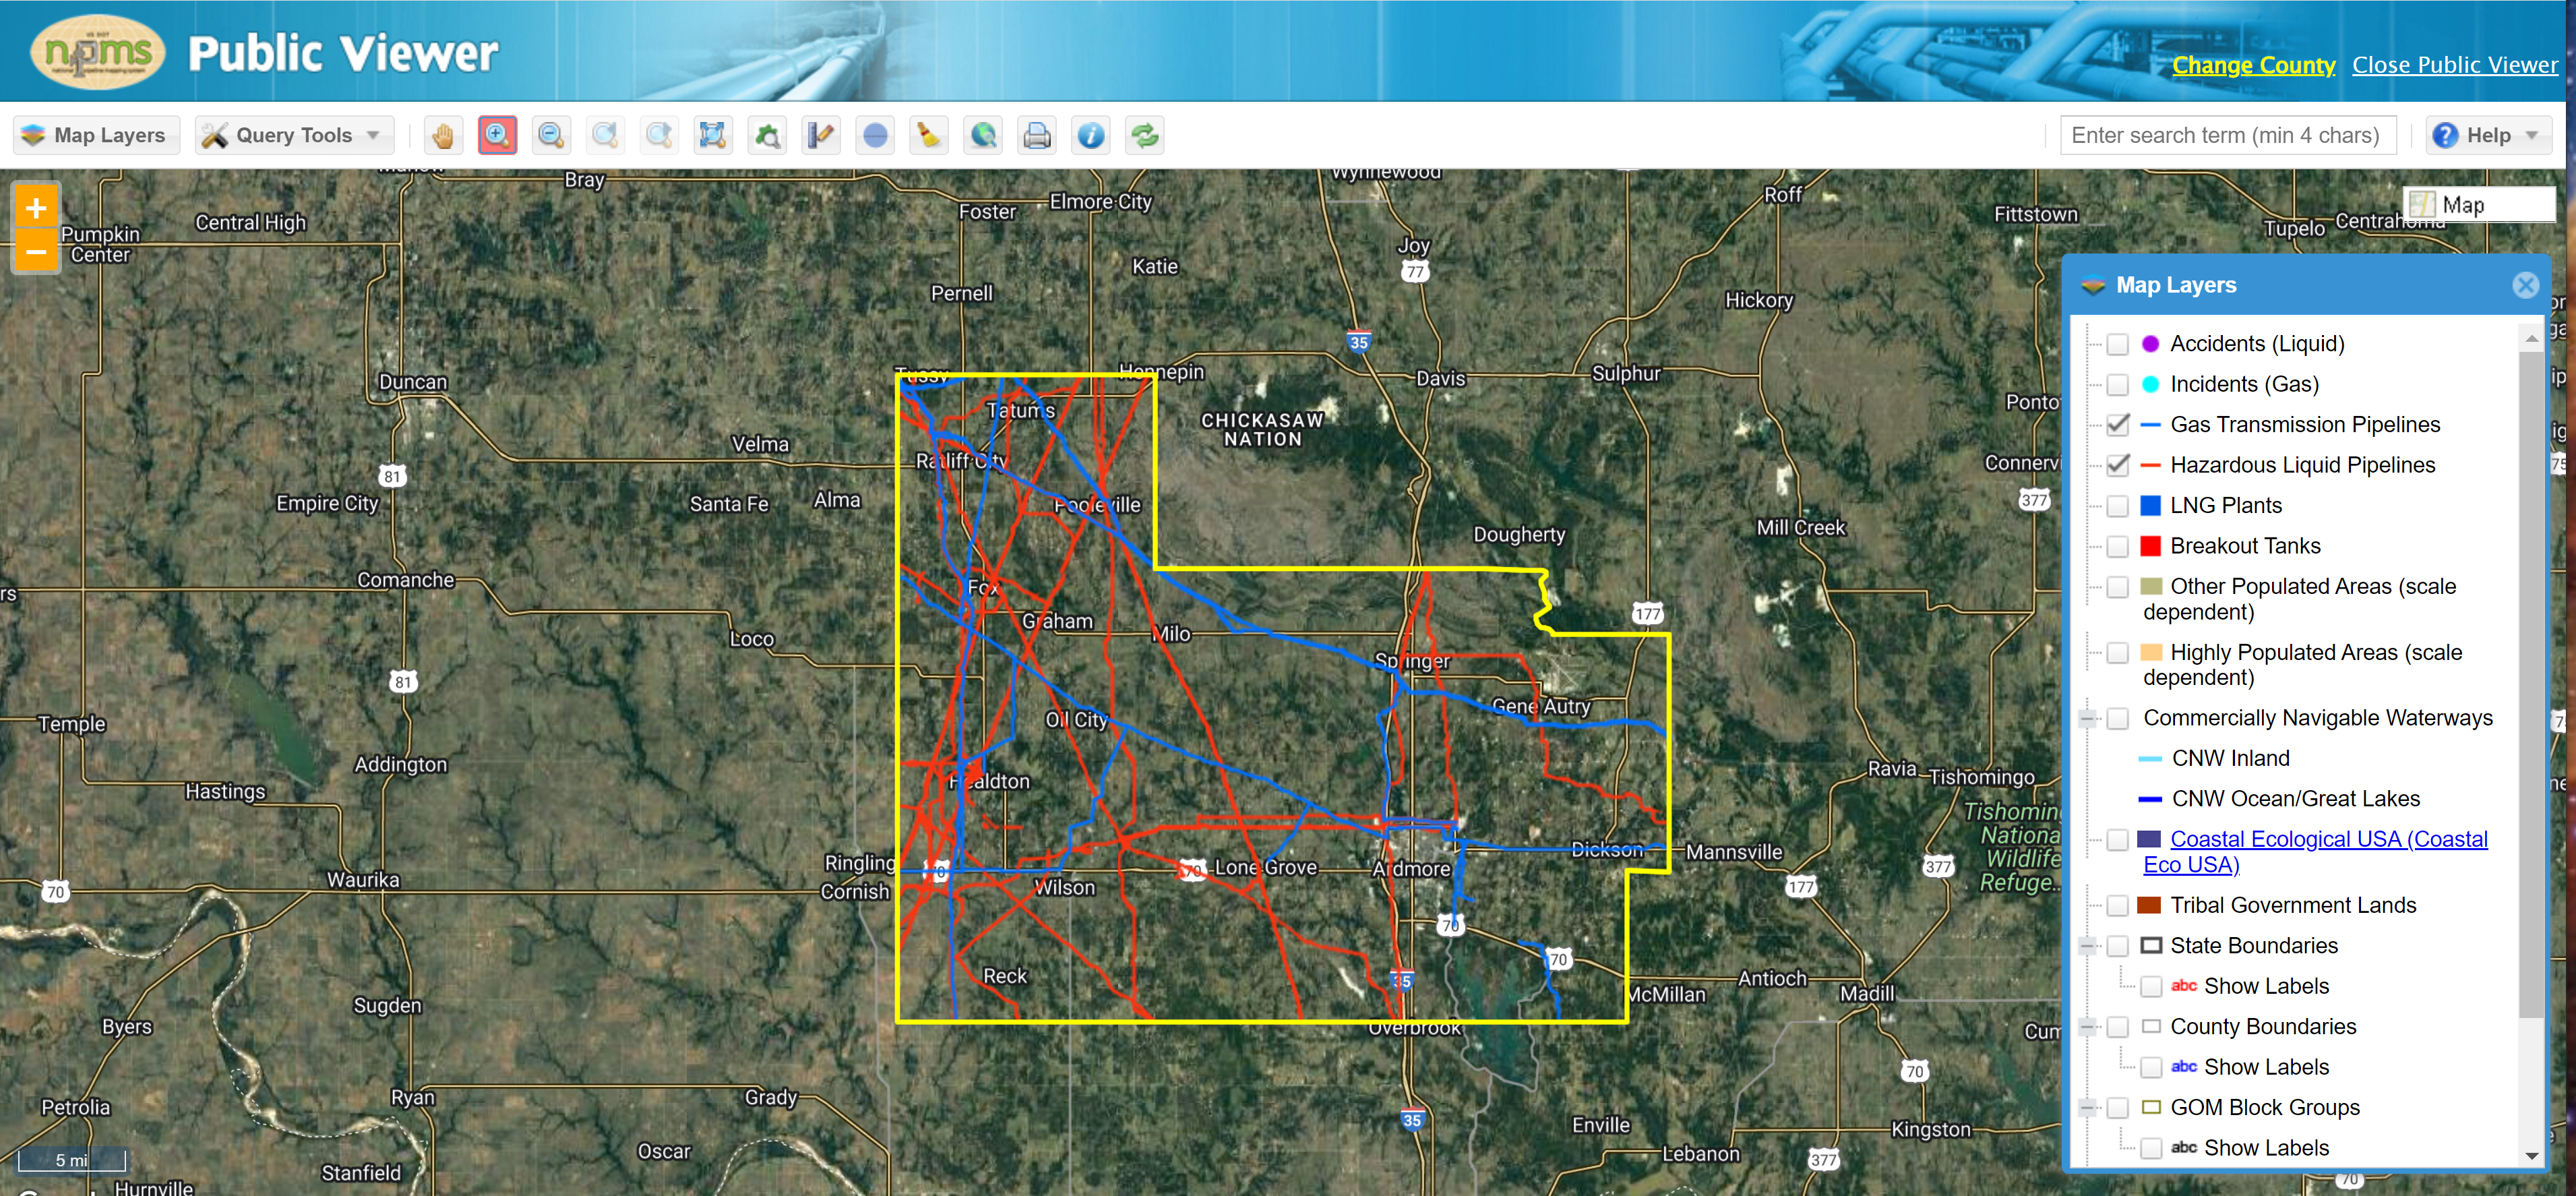Open the Map Layers toolbar button

pyautogui.click(x=96, y=135)
